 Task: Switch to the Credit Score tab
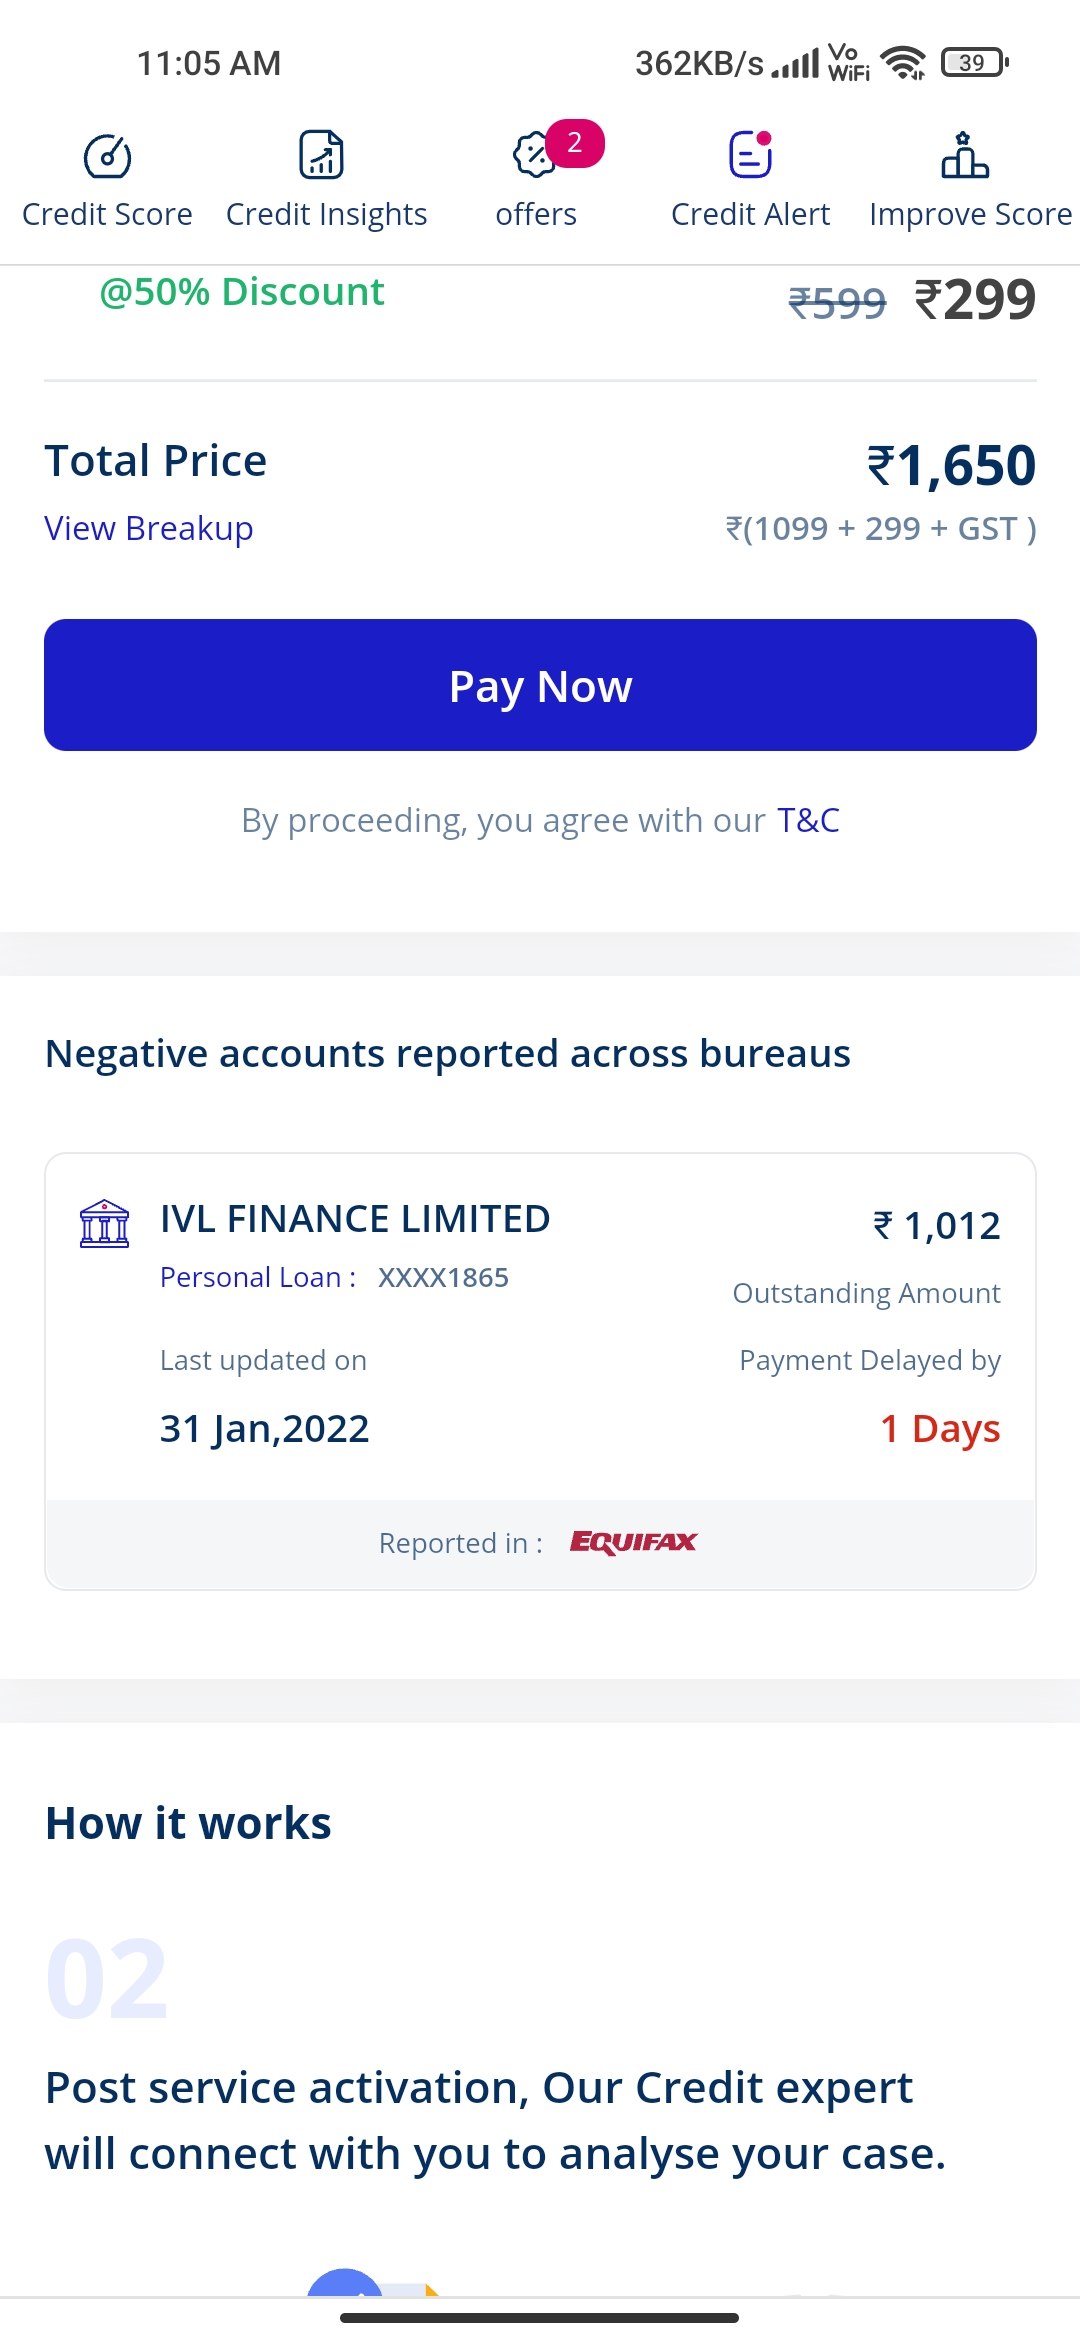click(107, 214)
